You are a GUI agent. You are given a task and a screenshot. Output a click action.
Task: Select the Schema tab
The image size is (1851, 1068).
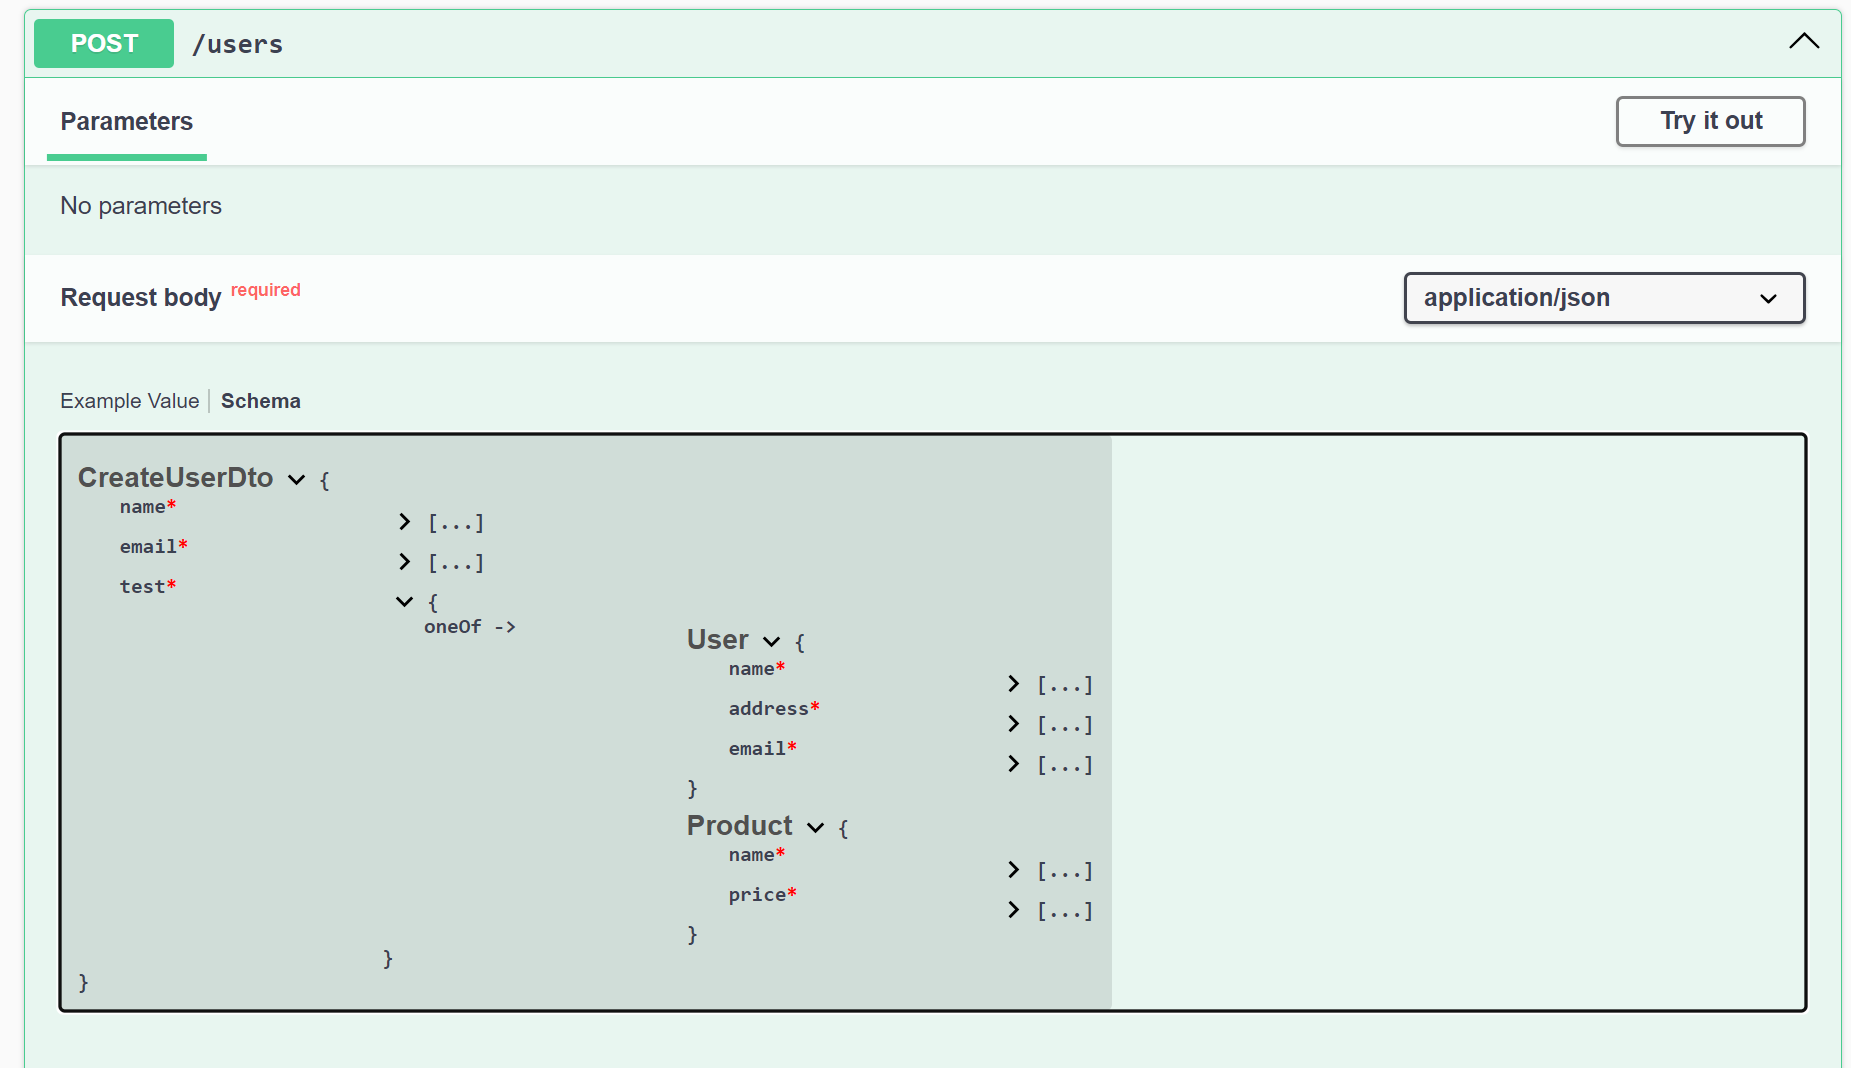[x=261, y=401]
